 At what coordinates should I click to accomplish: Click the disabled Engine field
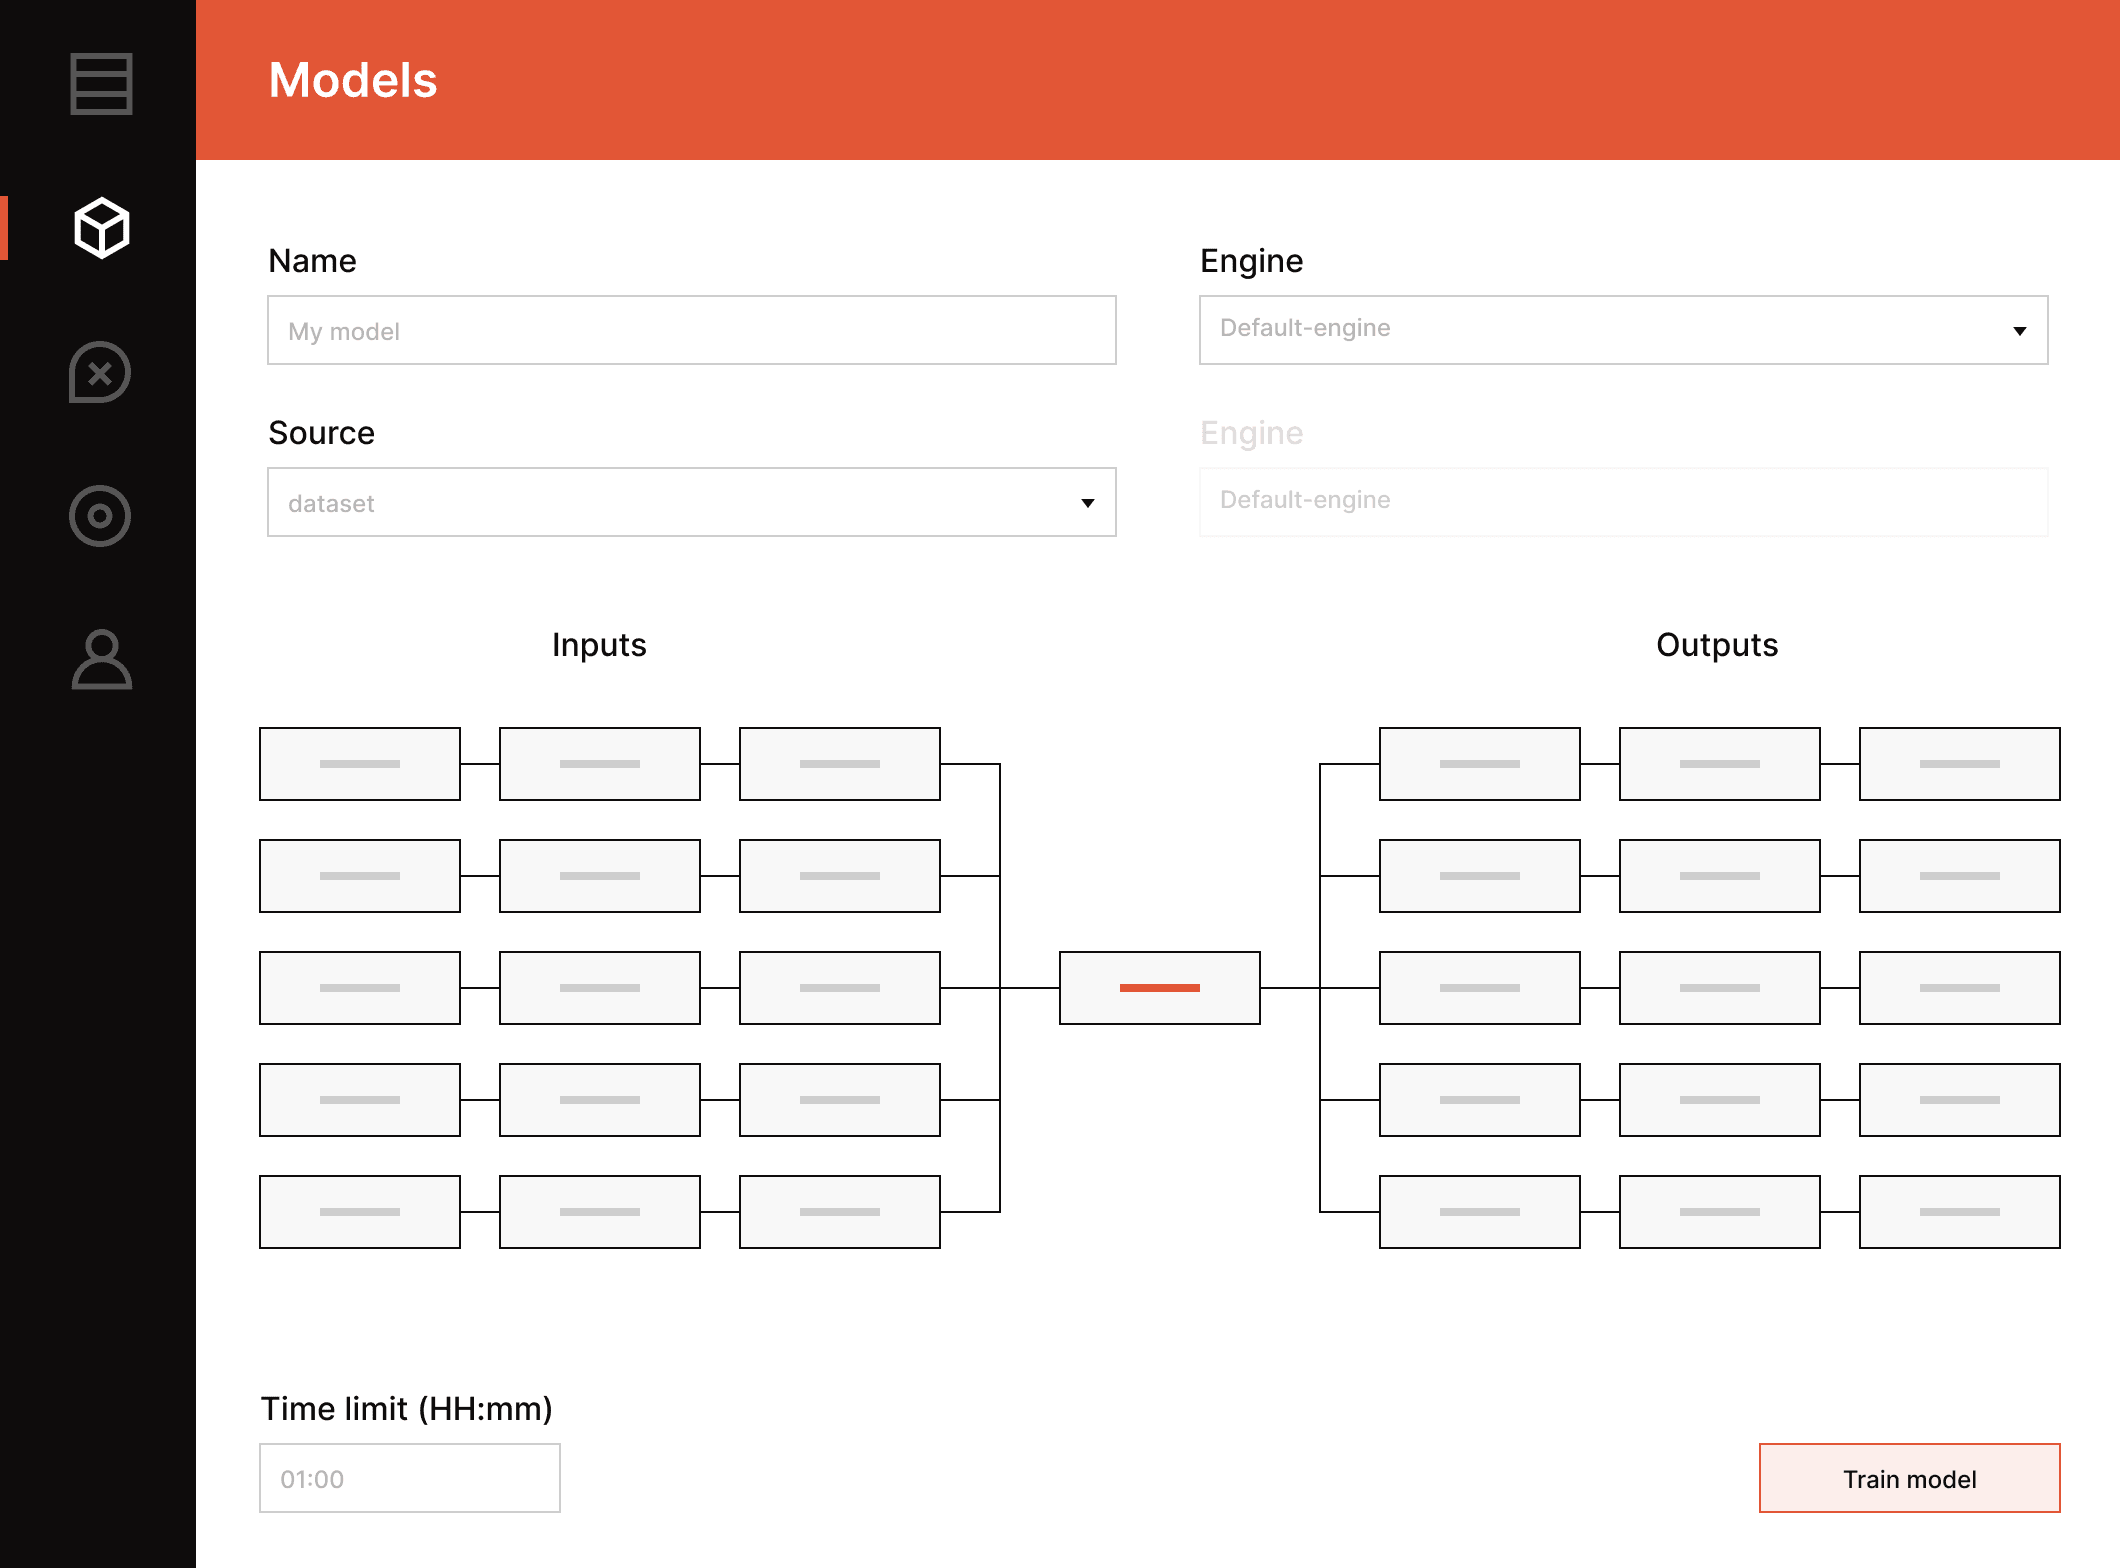click(1622, 501)
